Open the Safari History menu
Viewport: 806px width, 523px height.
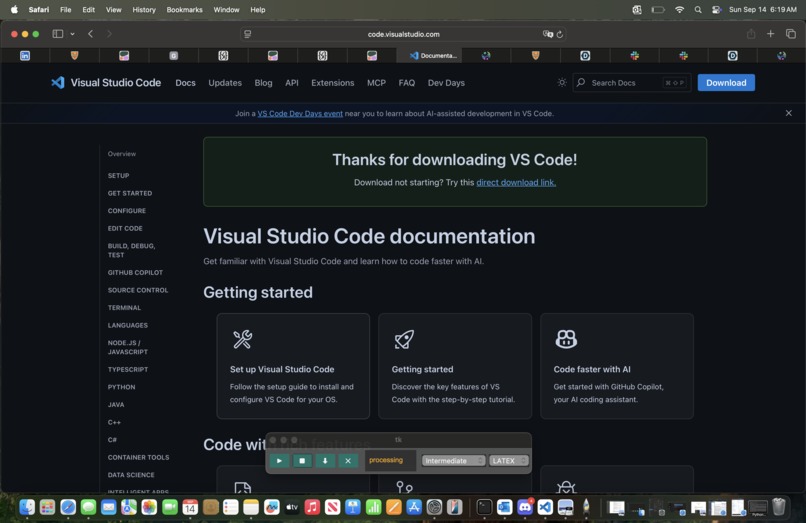tap(144, 9)
